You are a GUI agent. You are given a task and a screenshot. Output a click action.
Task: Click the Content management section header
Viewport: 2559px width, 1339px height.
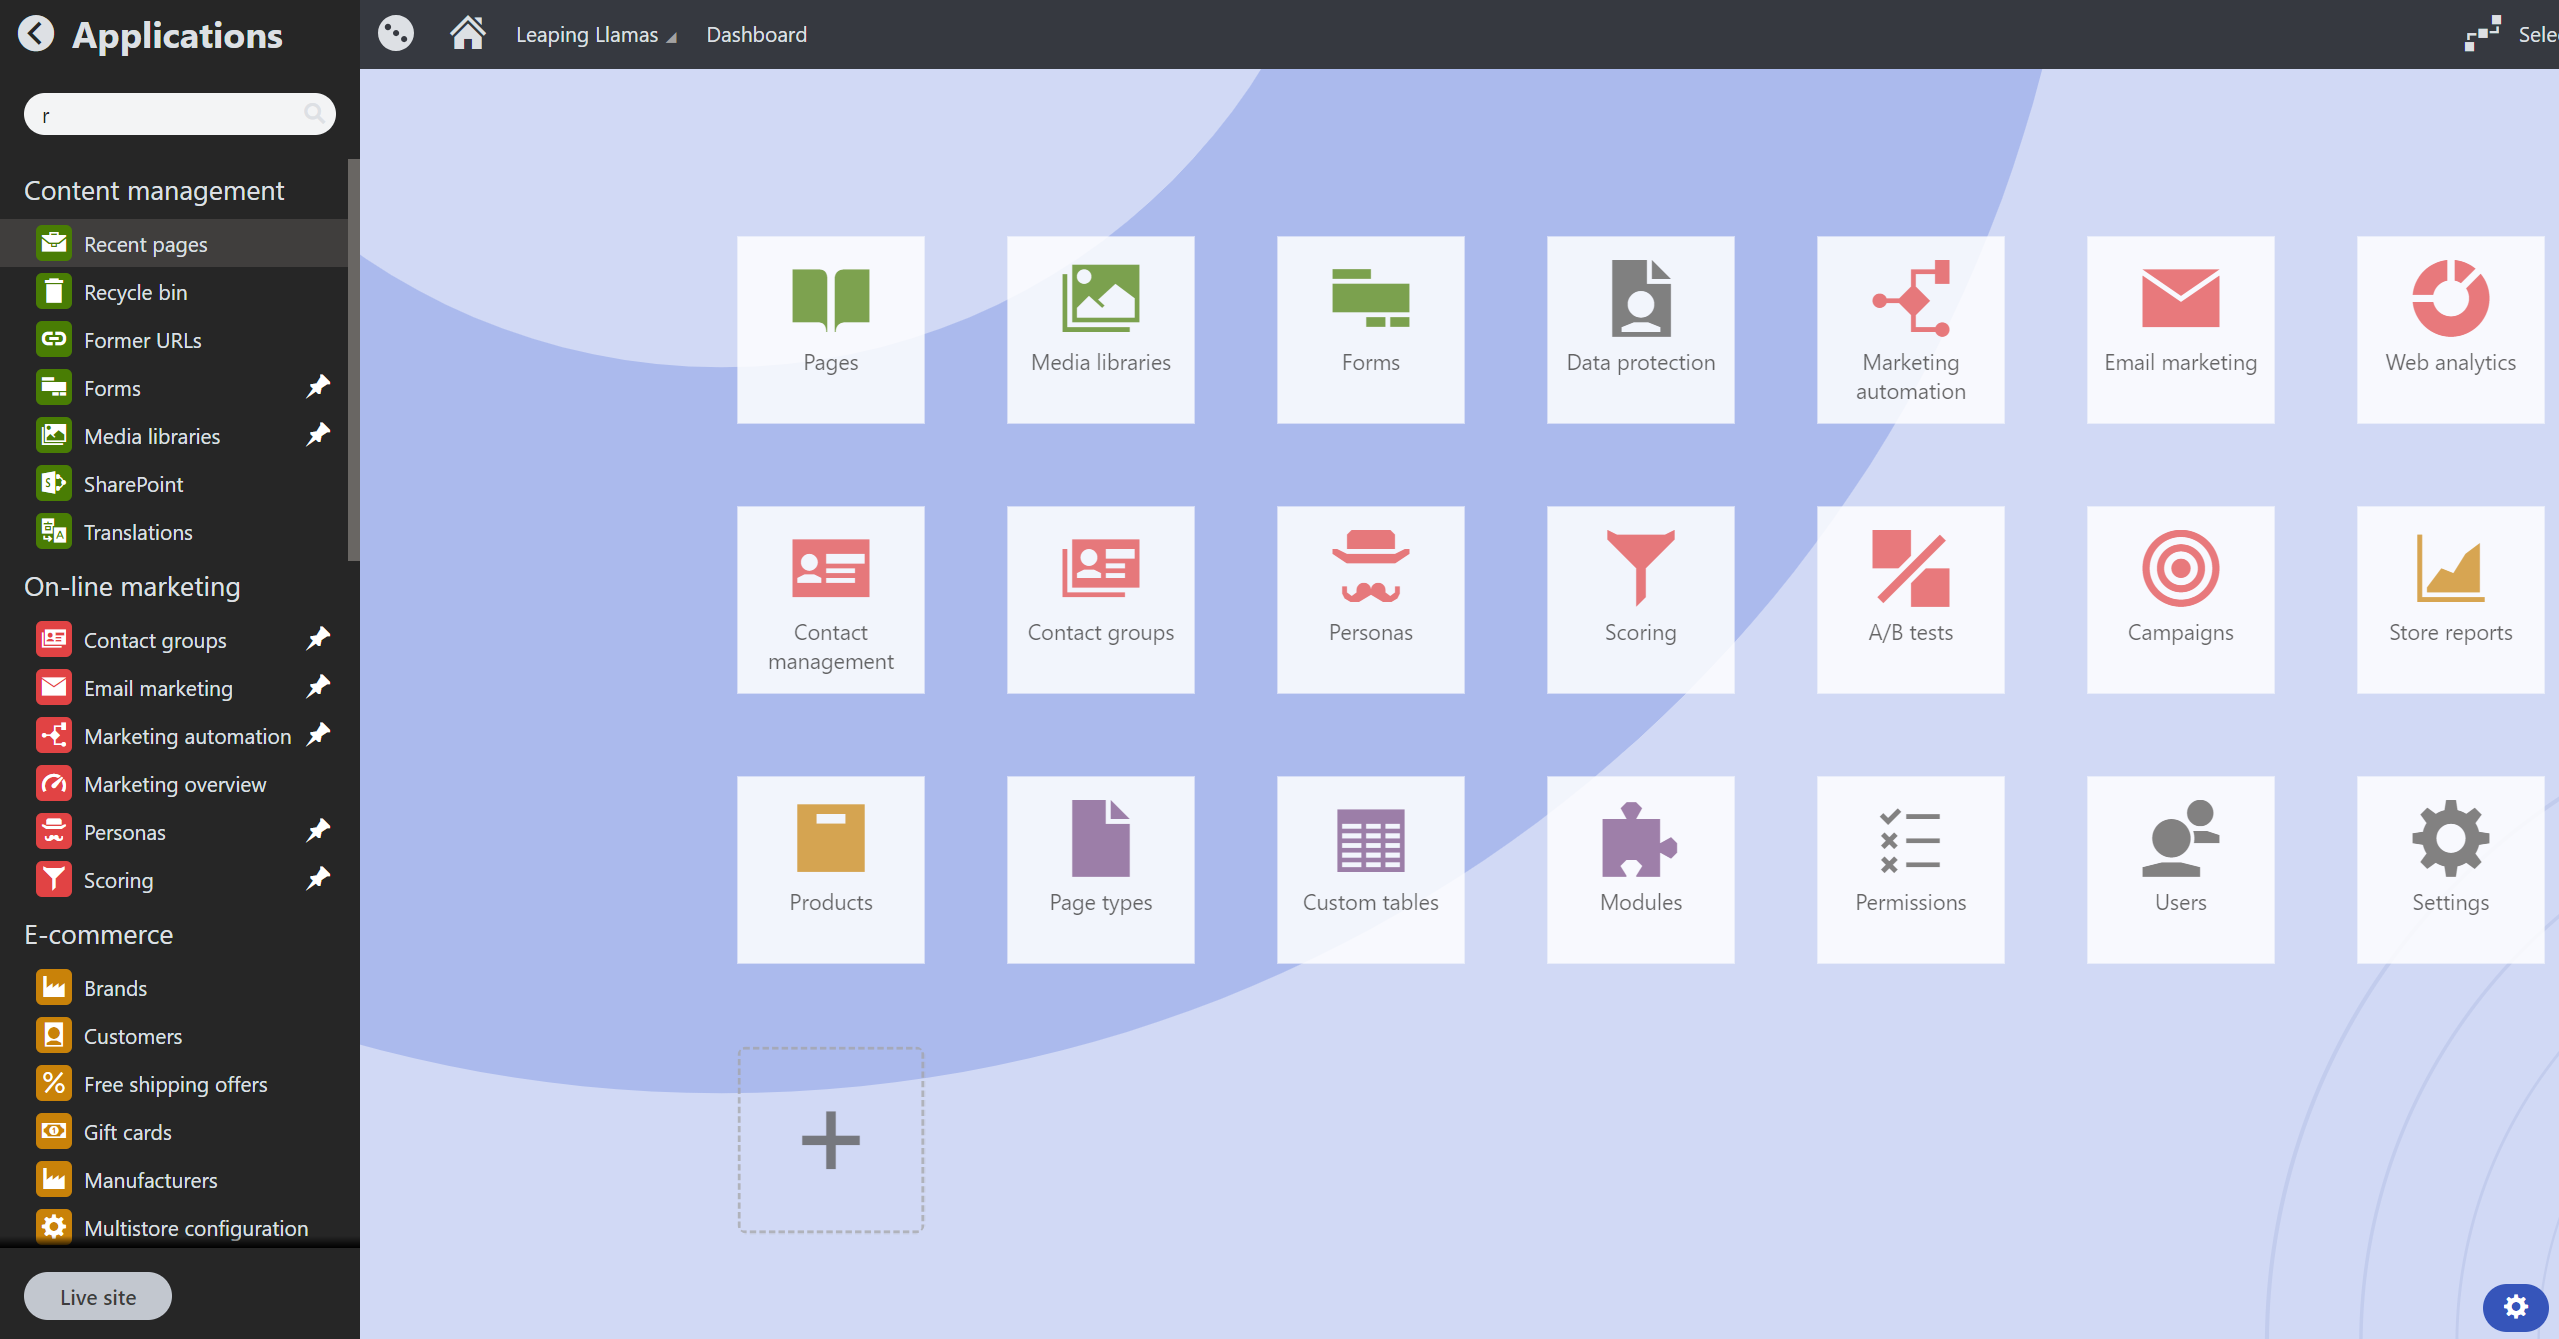tap(154, 190)
